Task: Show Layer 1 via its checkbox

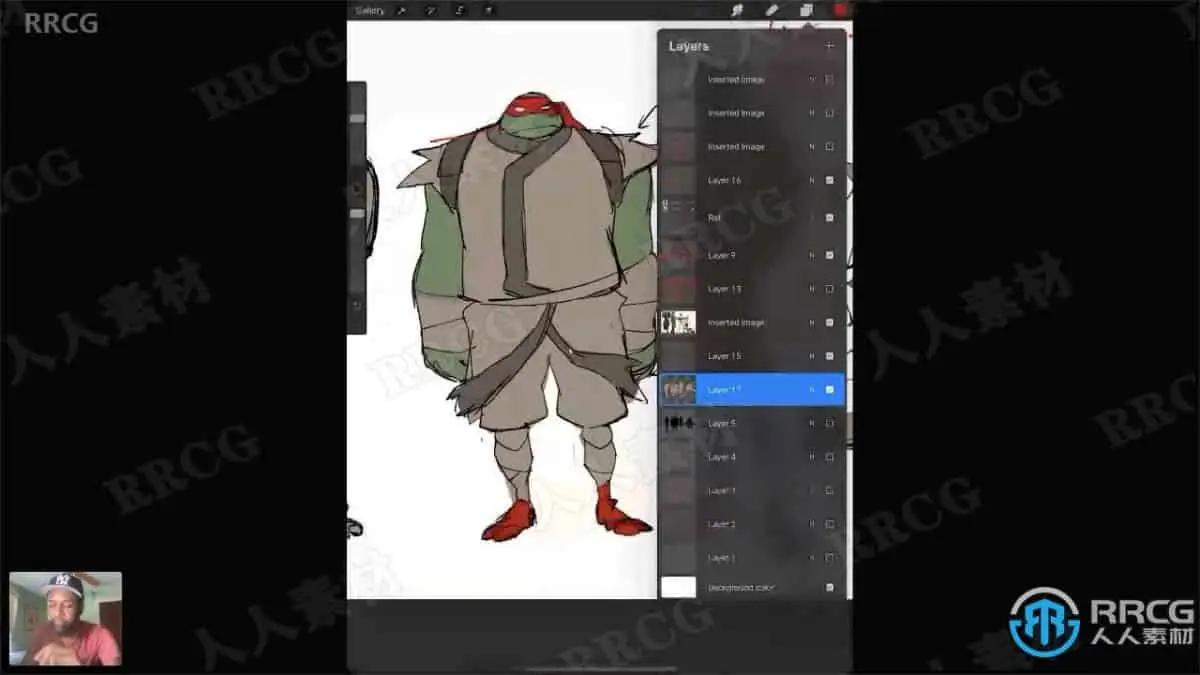Action: click(x=829, y=558)
